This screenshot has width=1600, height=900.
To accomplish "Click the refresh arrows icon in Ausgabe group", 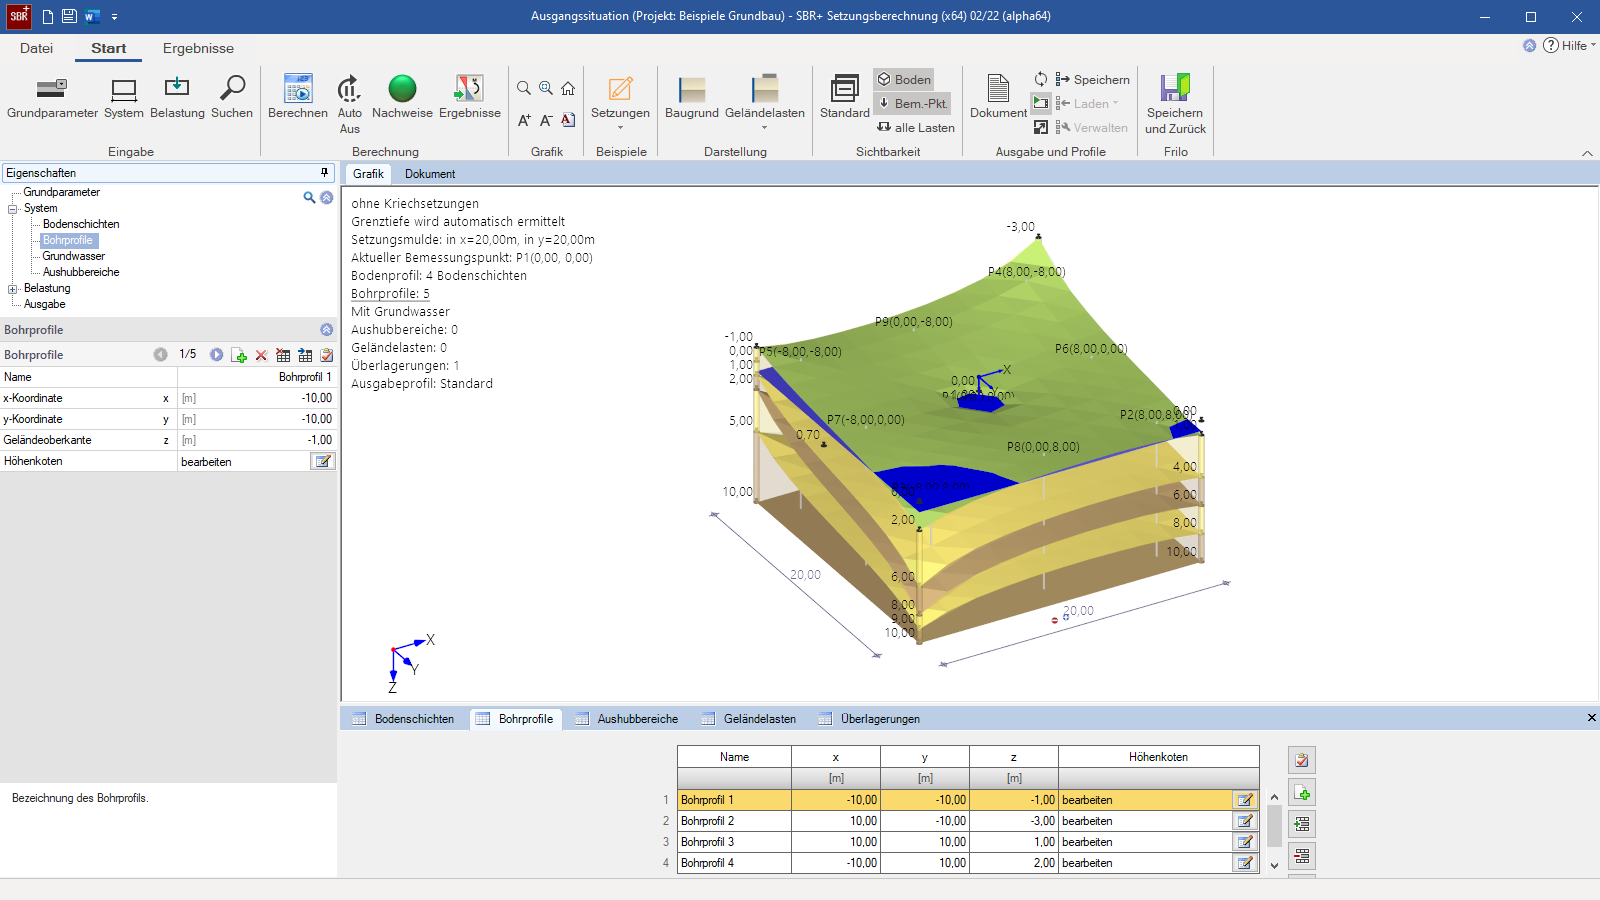I will coord(1041,79).
